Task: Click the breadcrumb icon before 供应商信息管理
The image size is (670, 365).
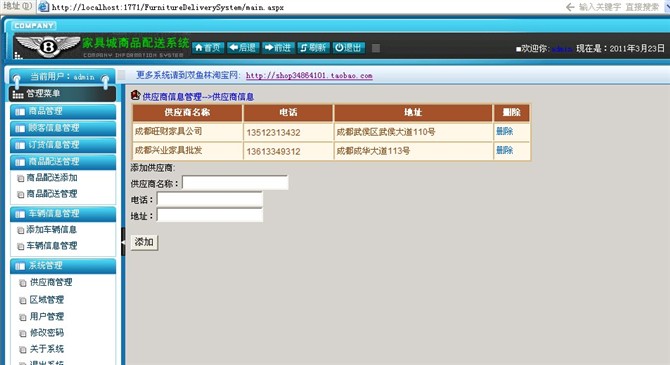Action: point(135,95)
